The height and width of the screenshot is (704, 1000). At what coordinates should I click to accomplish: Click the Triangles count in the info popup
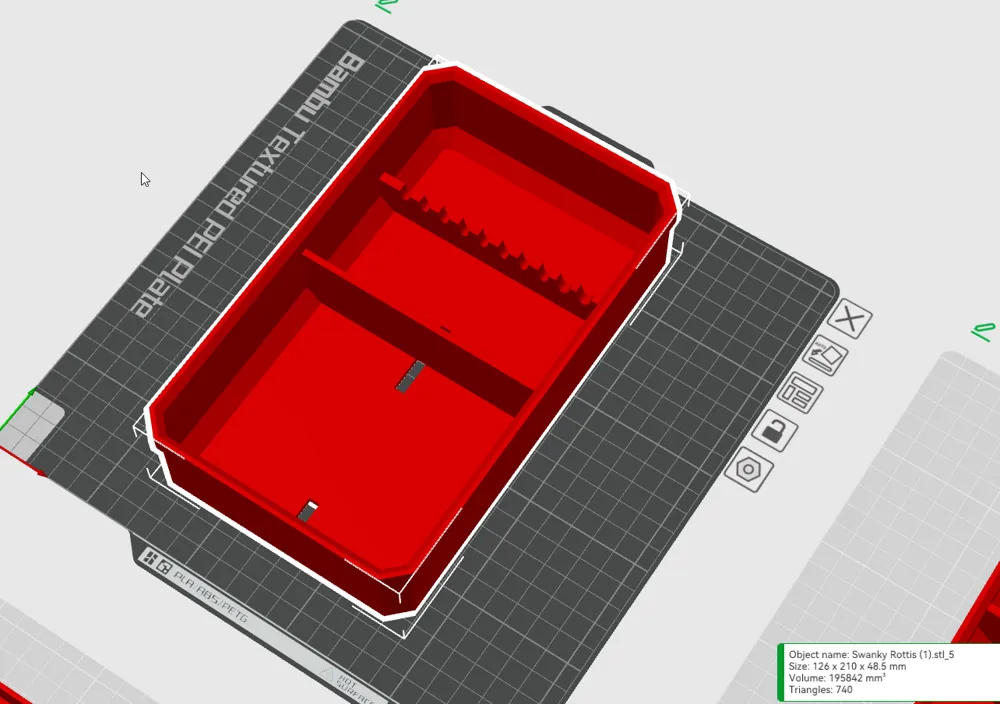[x=820, y=690]
